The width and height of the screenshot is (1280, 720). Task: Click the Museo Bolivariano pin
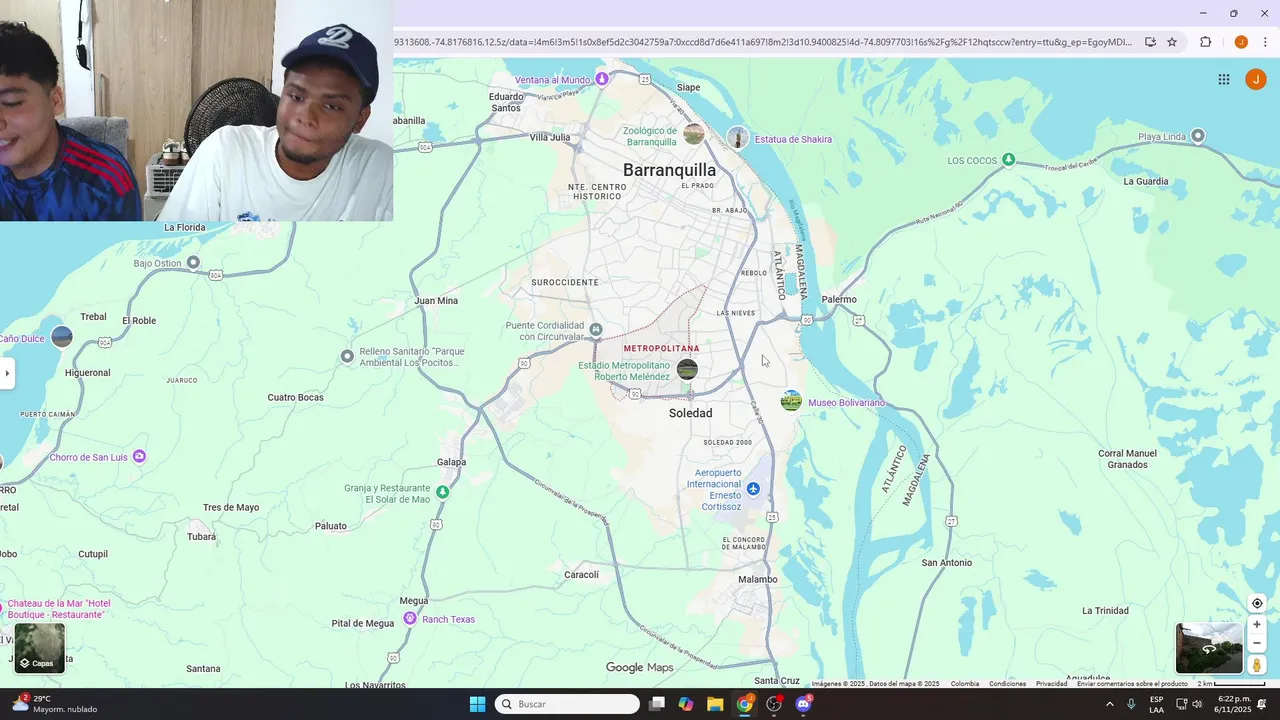pos(791,402)
